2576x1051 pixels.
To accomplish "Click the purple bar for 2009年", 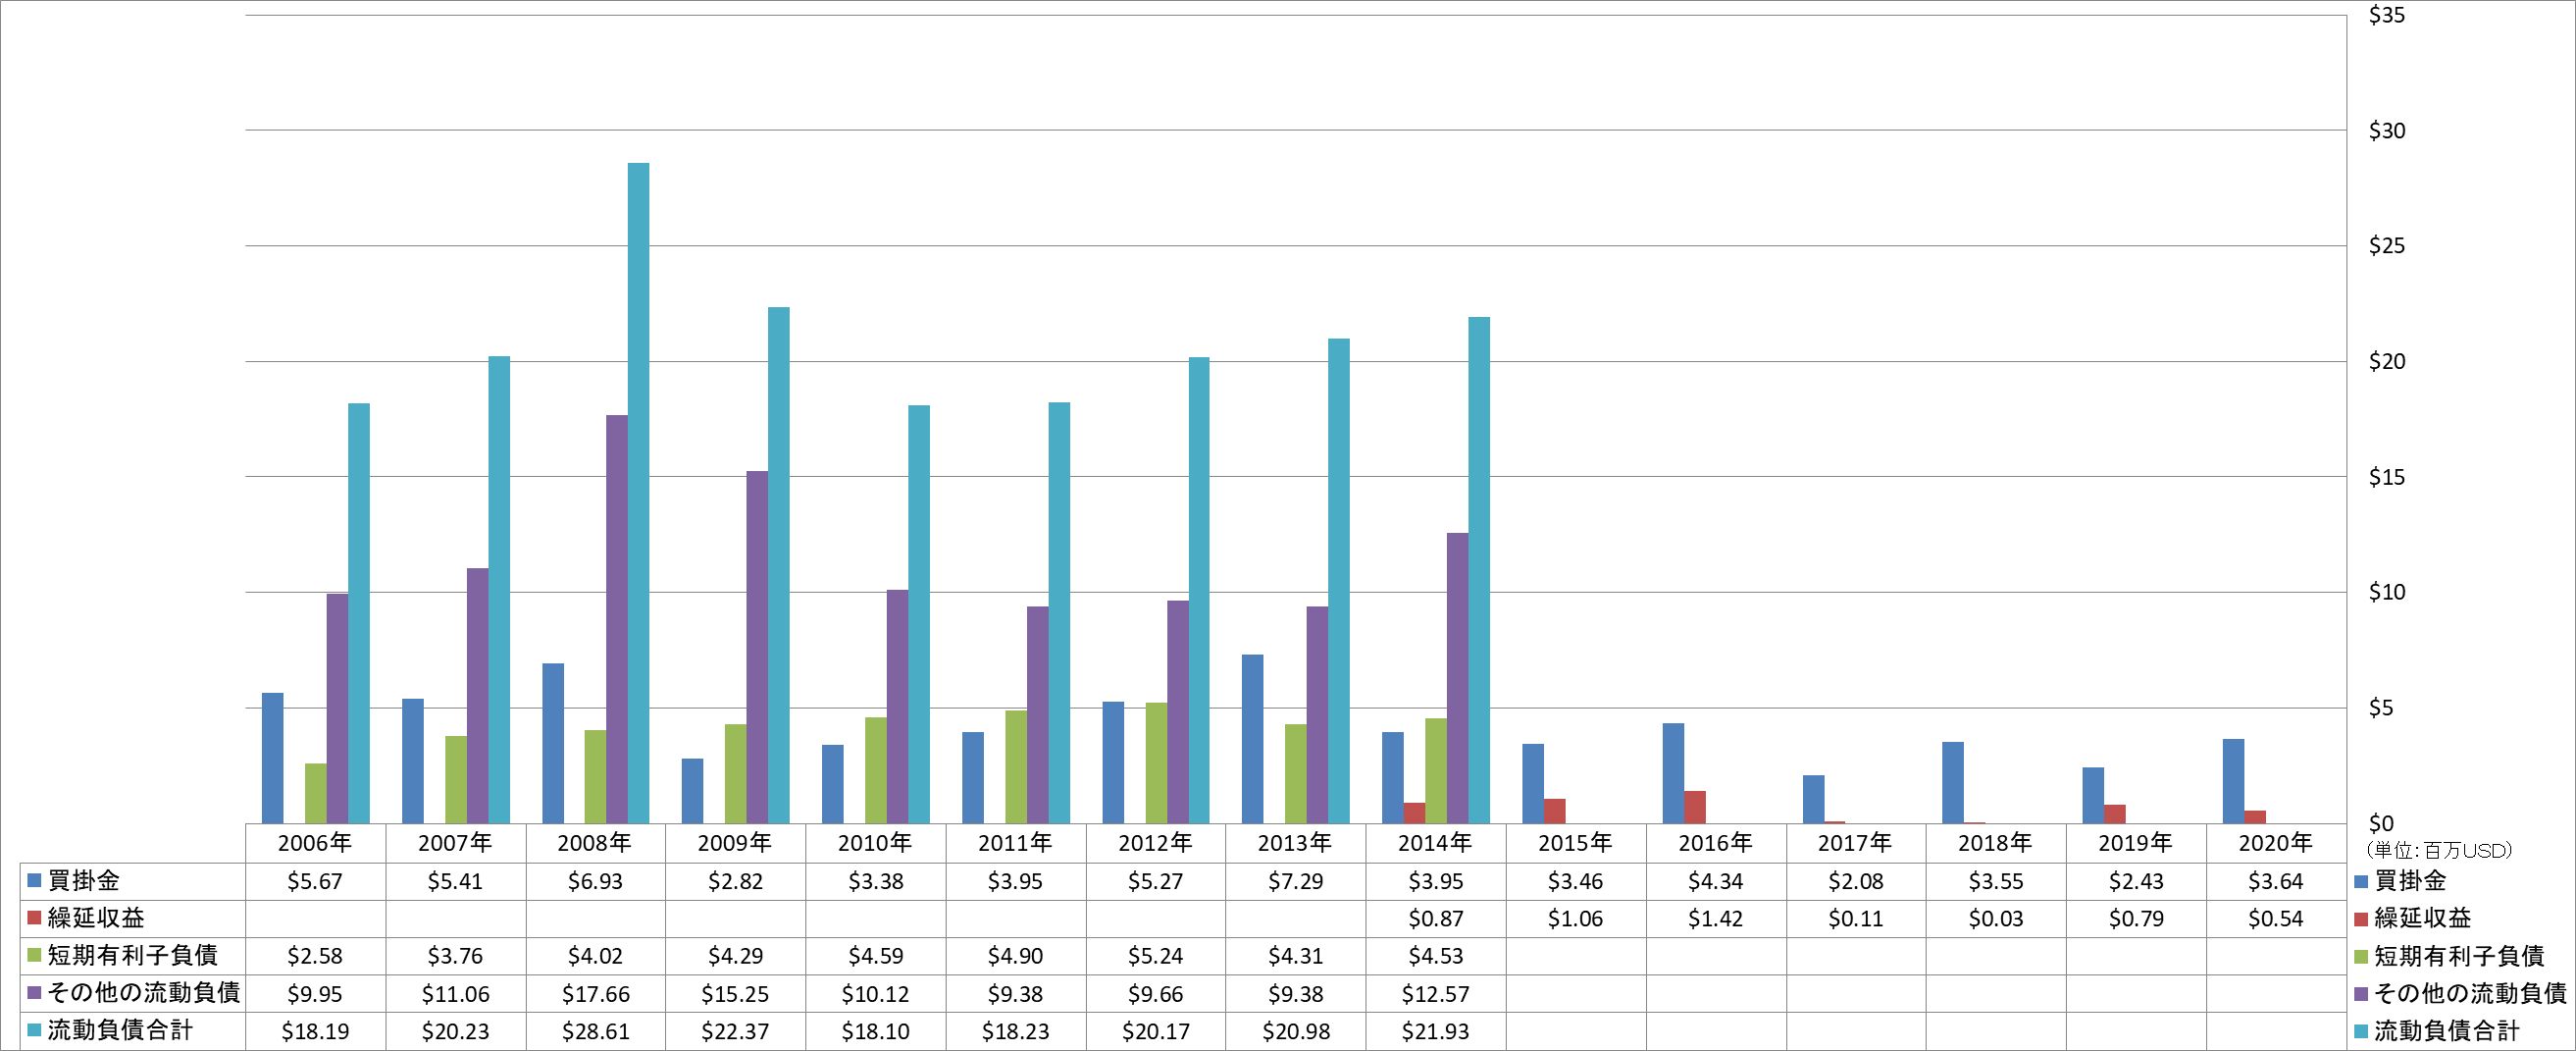I will [757, 648].
